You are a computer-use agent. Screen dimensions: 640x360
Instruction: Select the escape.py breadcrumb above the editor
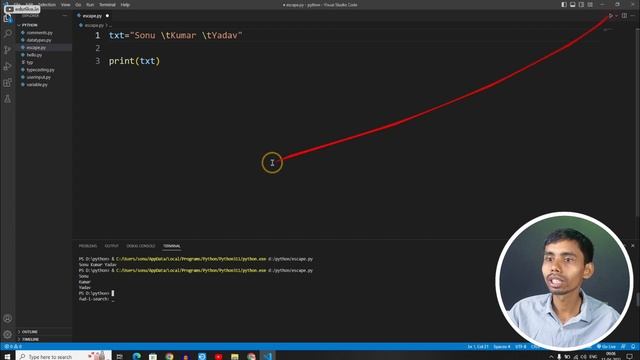click(x=94, y=25)
